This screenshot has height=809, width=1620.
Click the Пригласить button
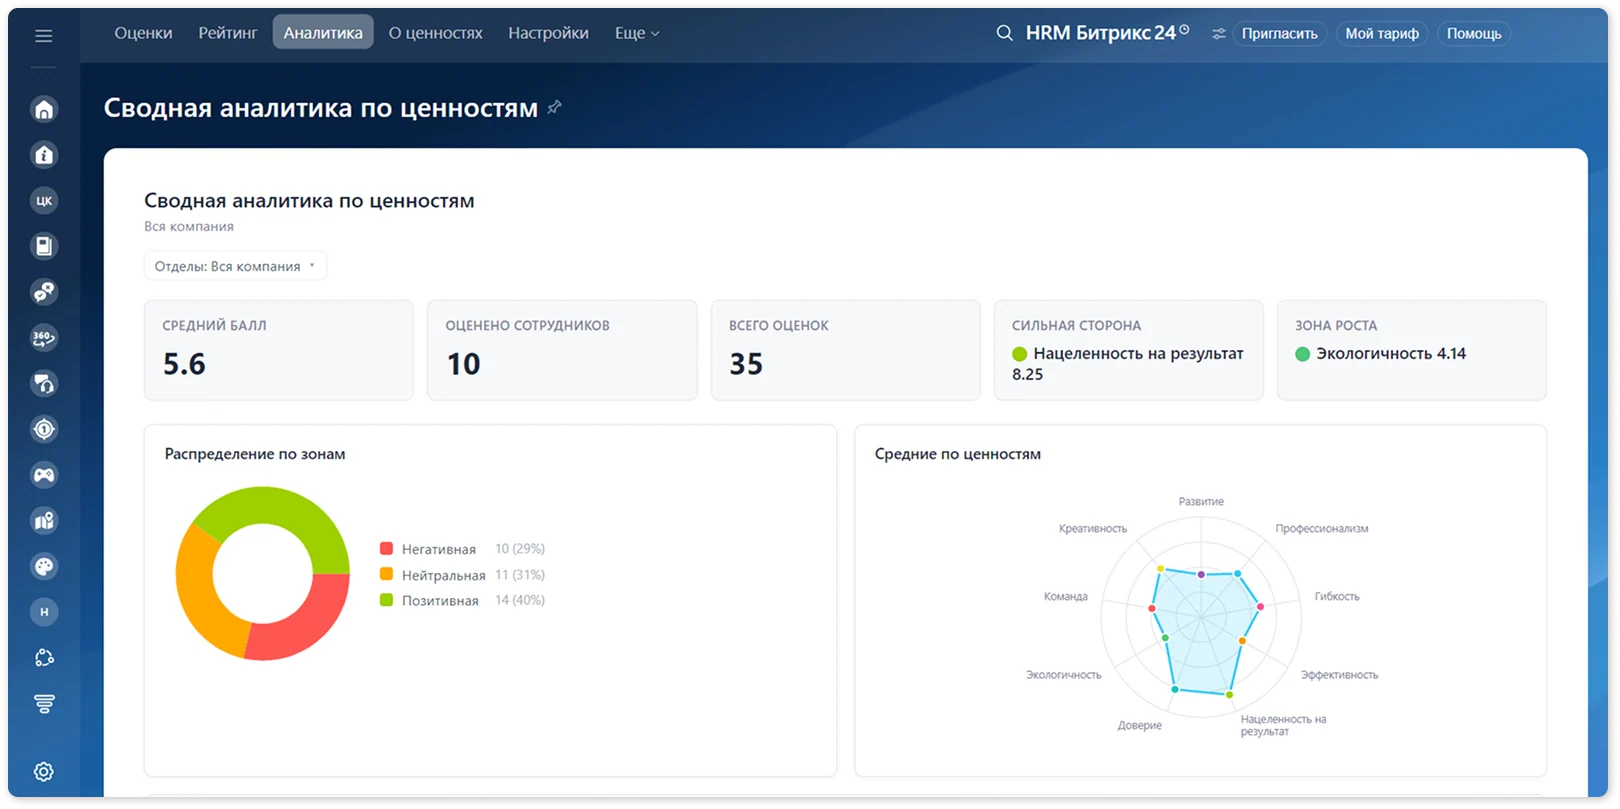1279,34
